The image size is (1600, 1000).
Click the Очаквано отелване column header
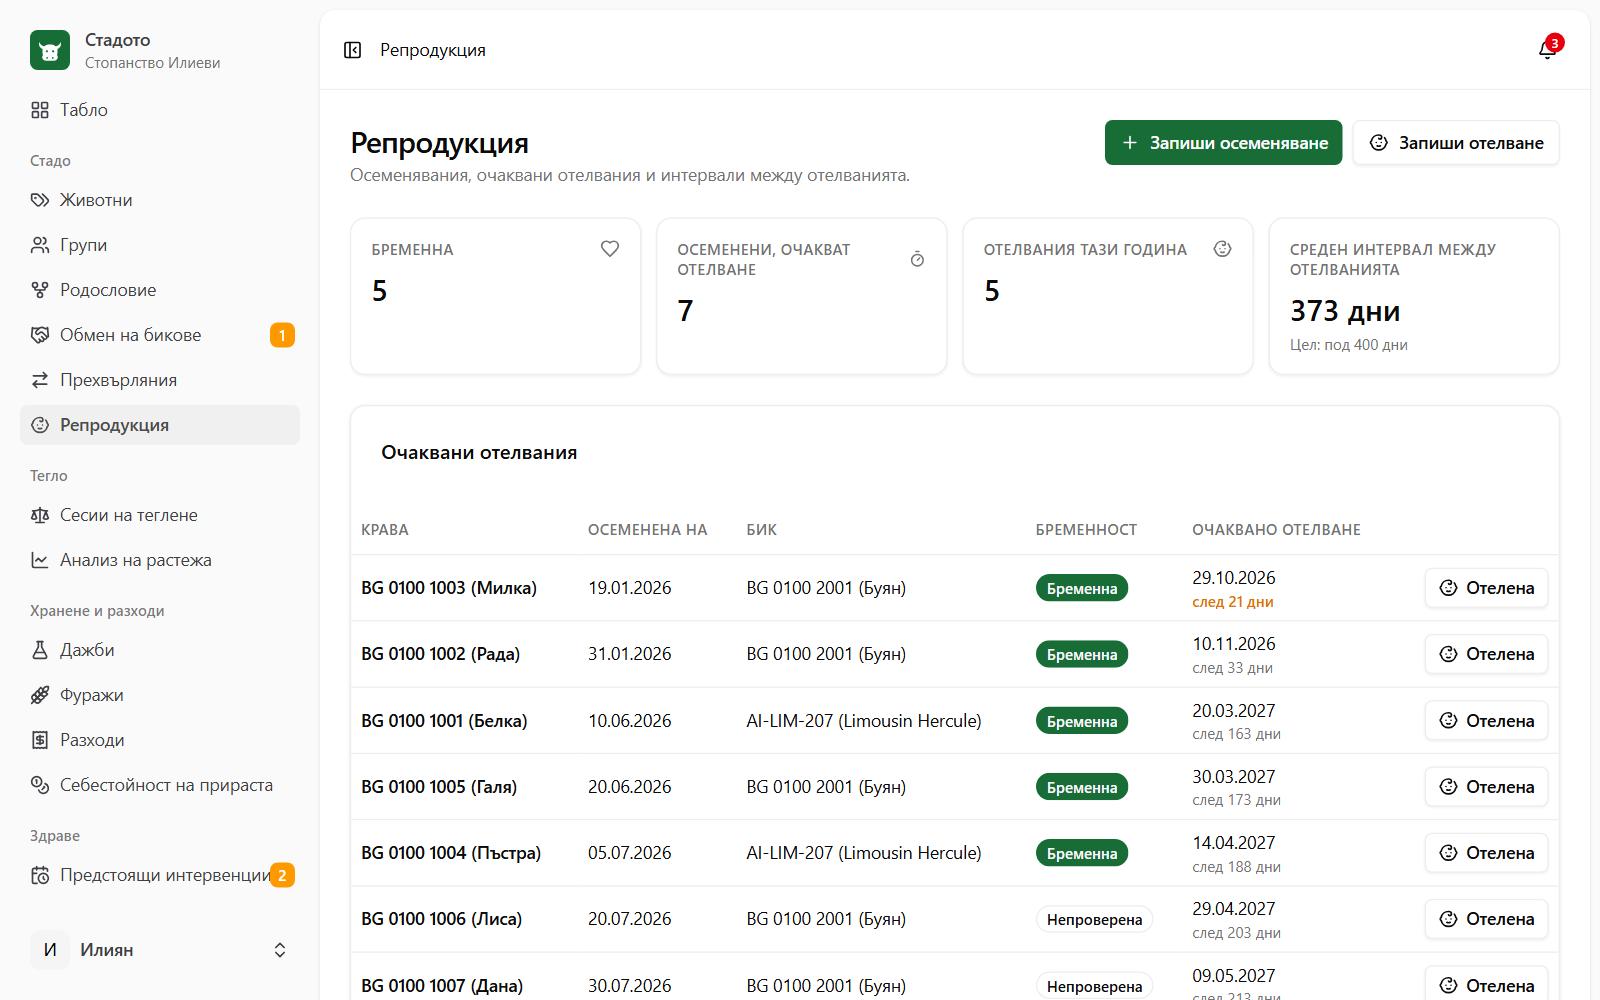[x=1276, y=530]
